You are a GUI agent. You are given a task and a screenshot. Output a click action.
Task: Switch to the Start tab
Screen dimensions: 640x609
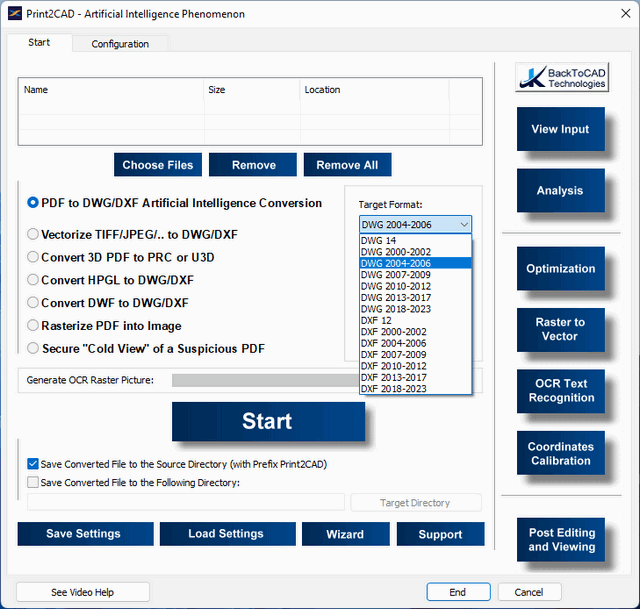point(39,43)
